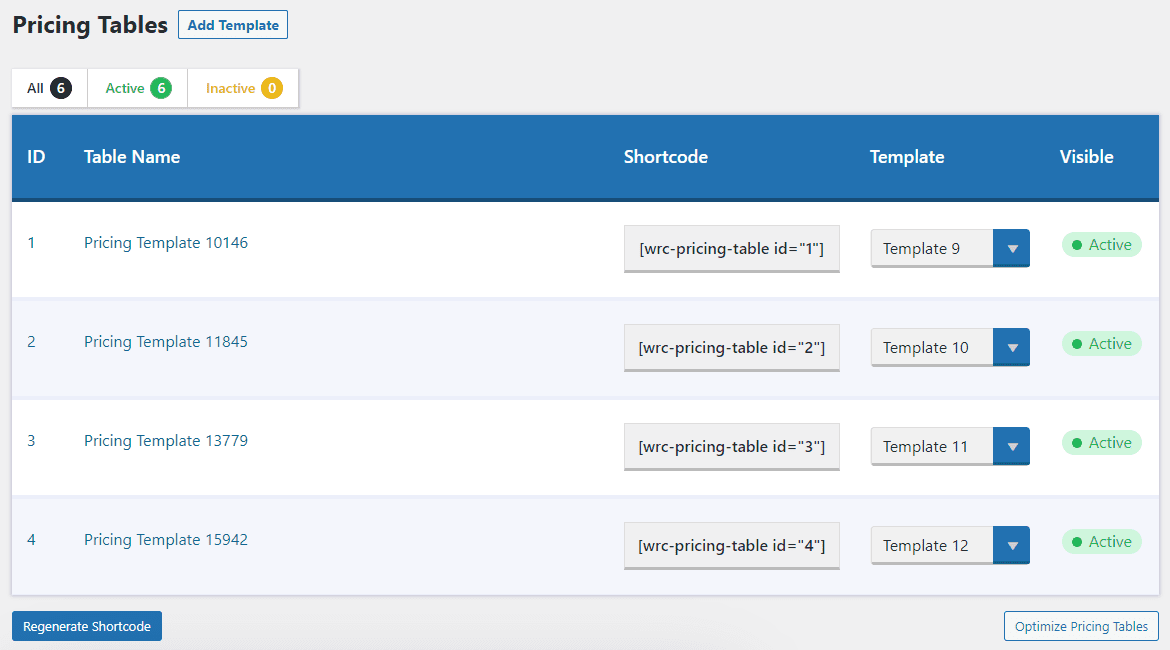The height and width of the screenshot is (650, 1170).
Task: Toggle the Active status for table 3
Action: [1101, 443]
